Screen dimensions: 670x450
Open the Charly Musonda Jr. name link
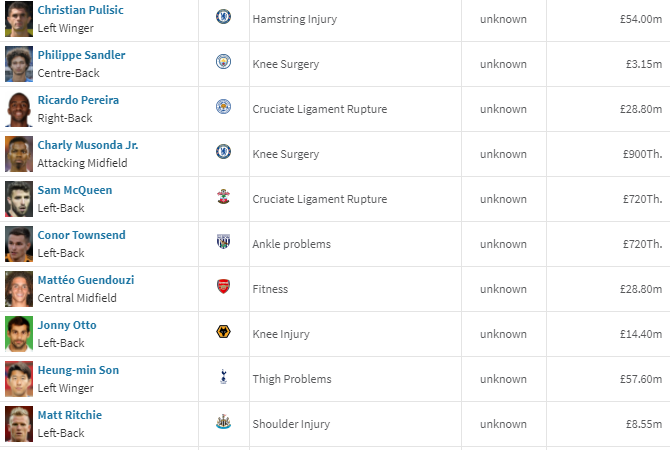[88, 145]
